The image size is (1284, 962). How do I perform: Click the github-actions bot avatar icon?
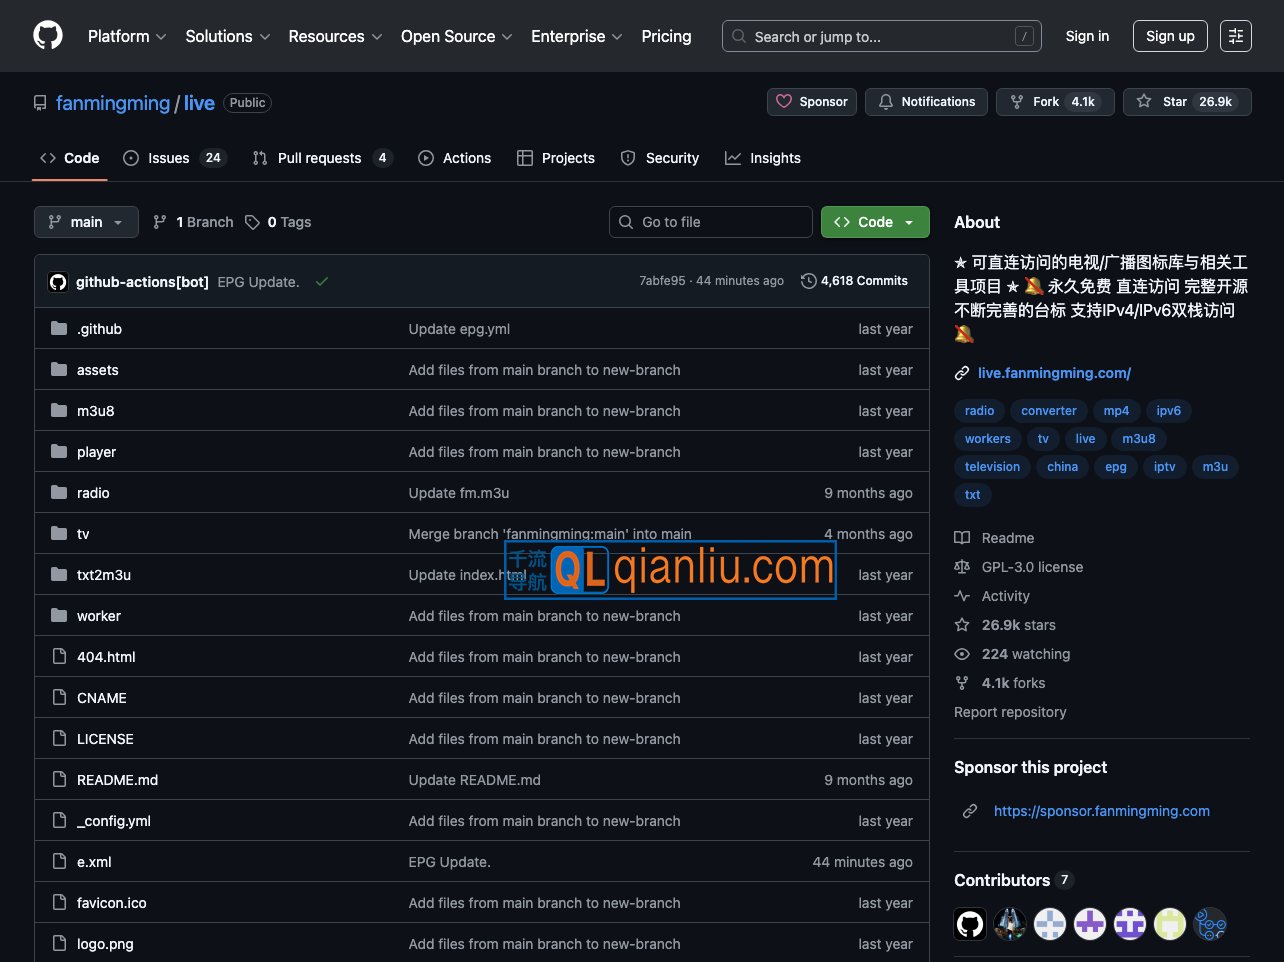(58, 282)
